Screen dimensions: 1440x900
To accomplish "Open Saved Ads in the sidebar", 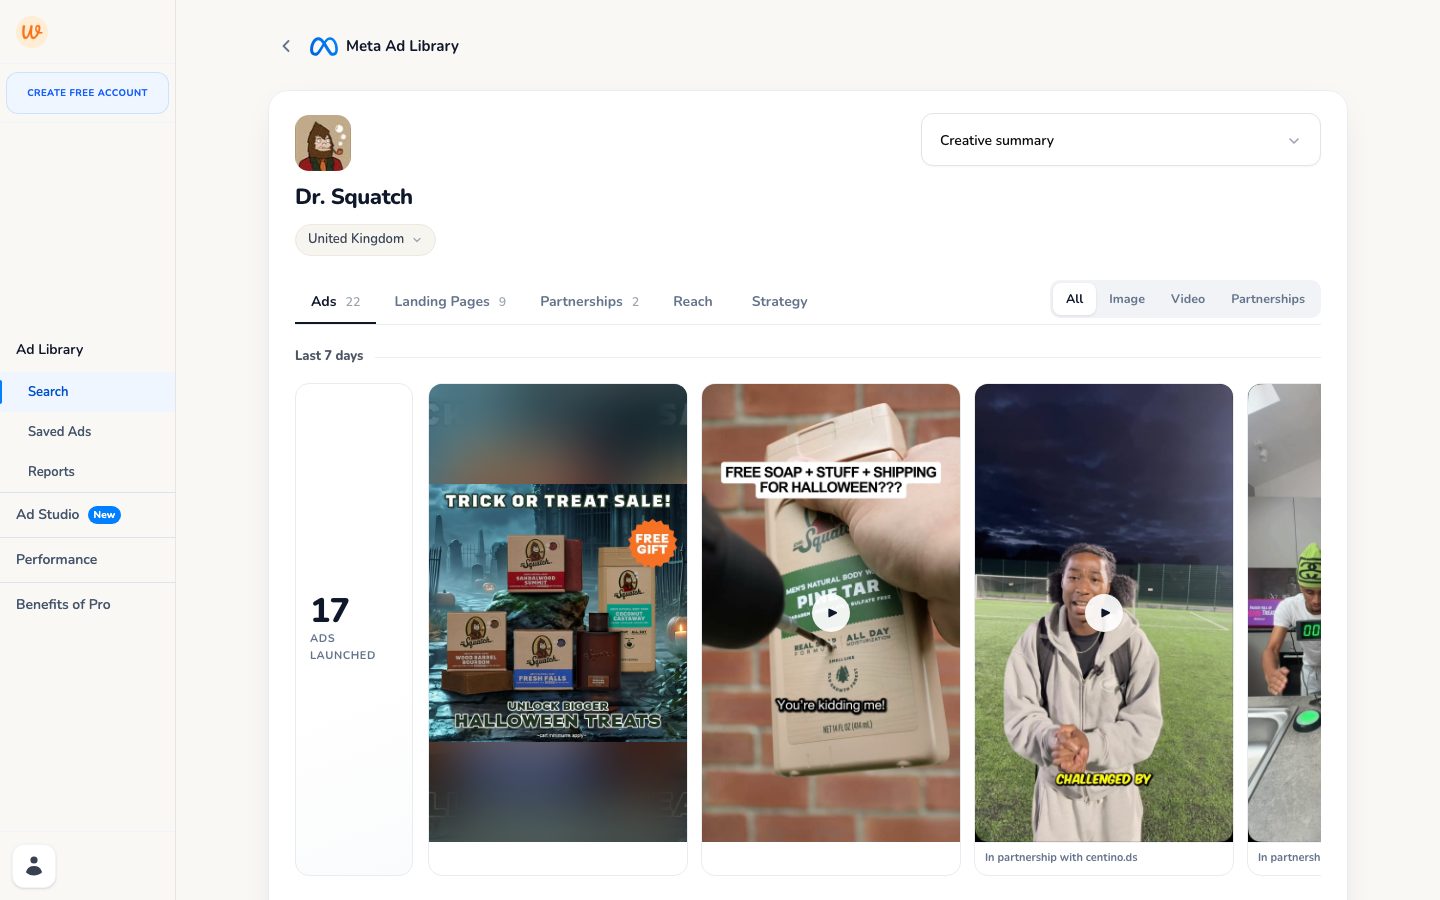I will [x=87, y=431].
